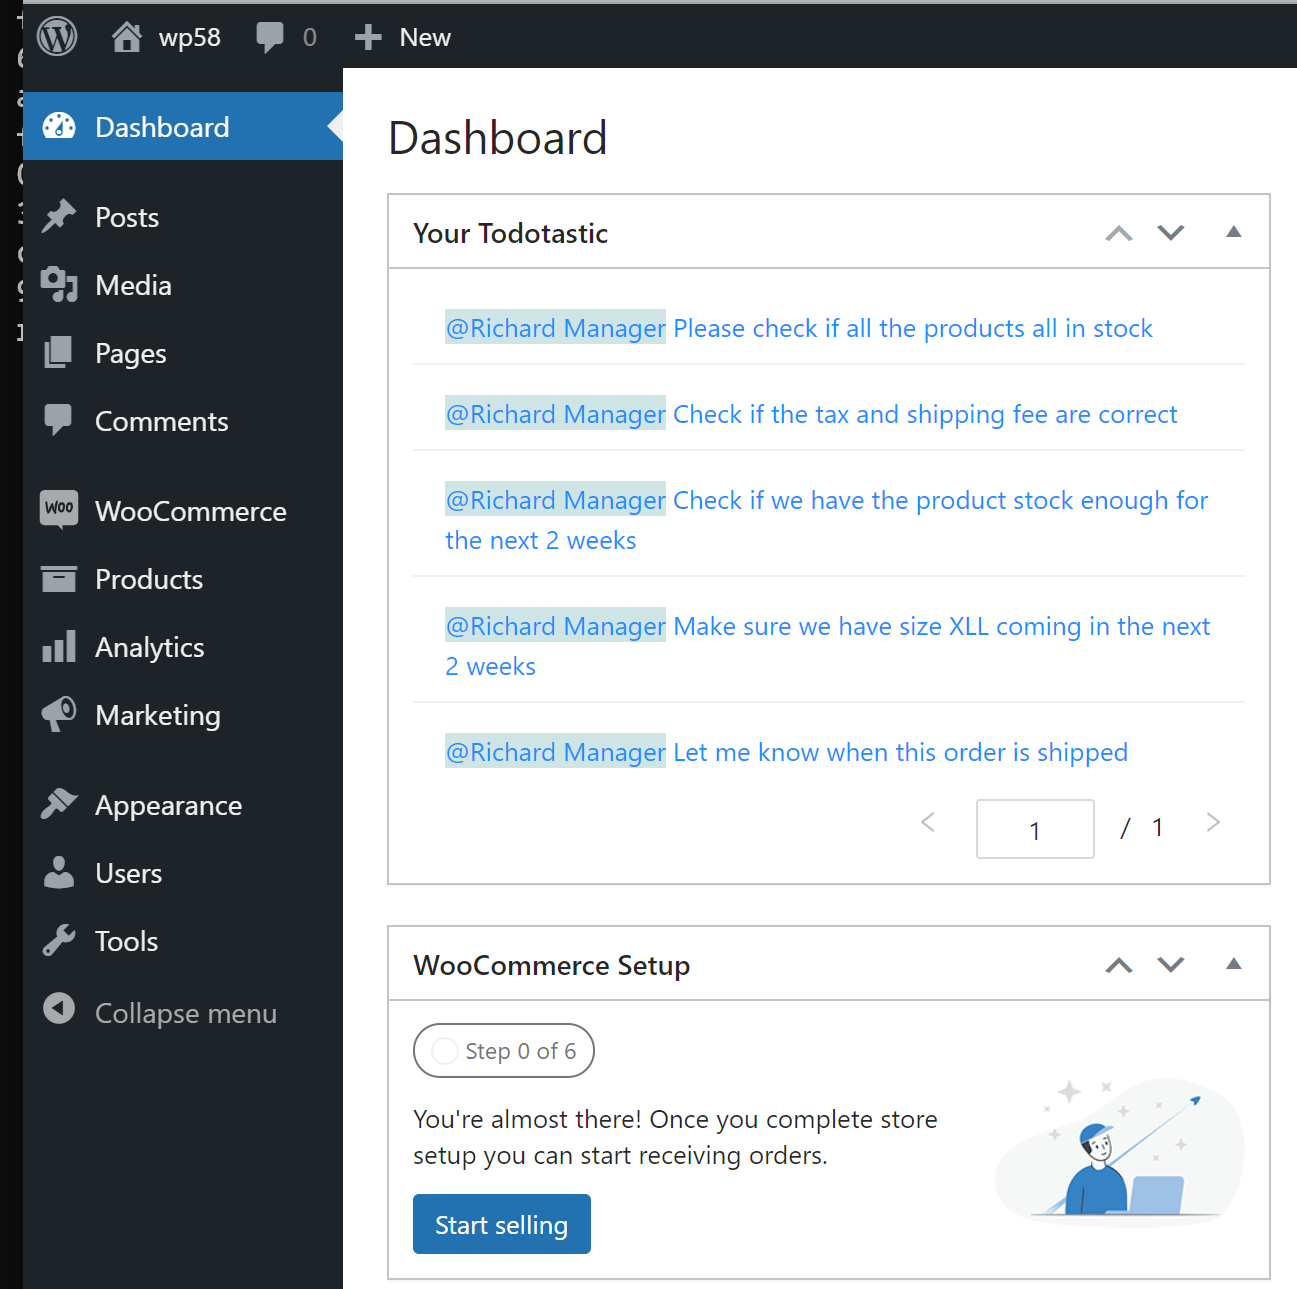1297x1289 pixels.
Task: Click the Analytics bar chart icon
Action: coord(59,646)
